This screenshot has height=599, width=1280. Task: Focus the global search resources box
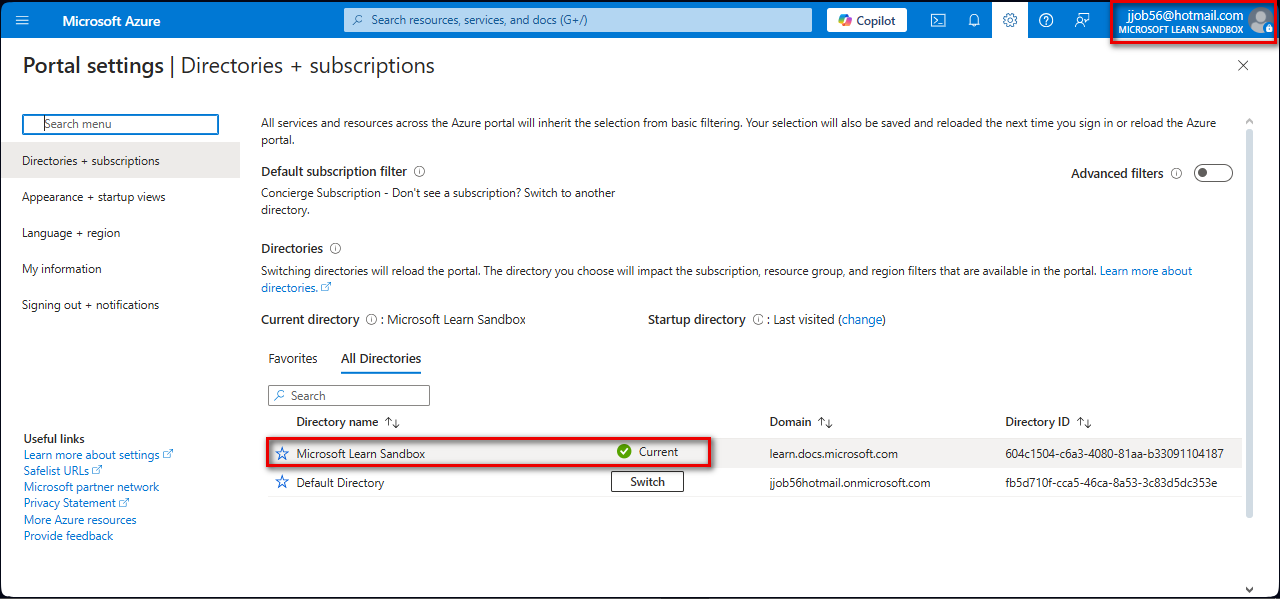[578, 20]
